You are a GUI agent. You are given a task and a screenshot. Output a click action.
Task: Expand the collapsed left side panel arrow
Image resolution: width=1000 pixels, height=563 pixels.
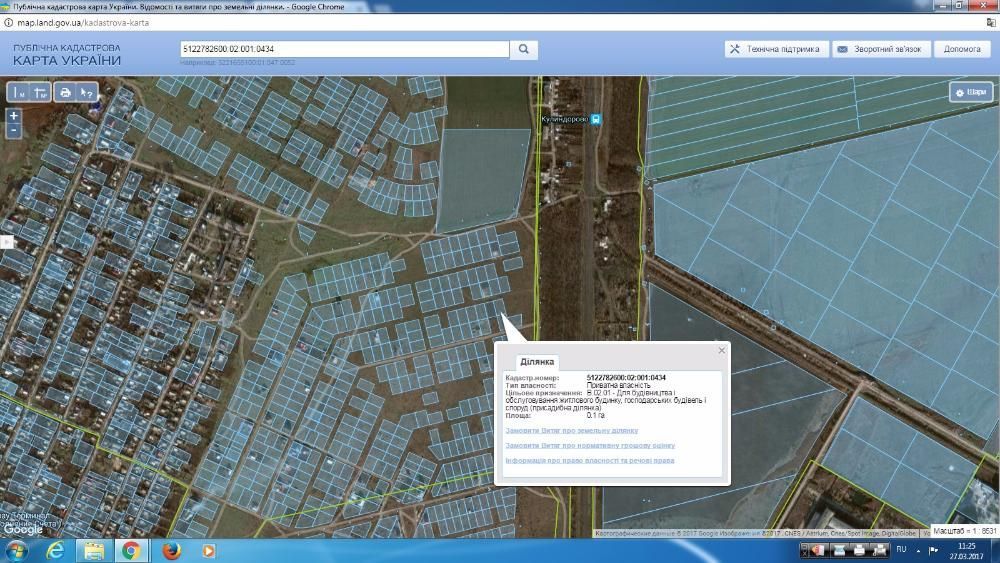pyautogui.click(x=6, y=242)
